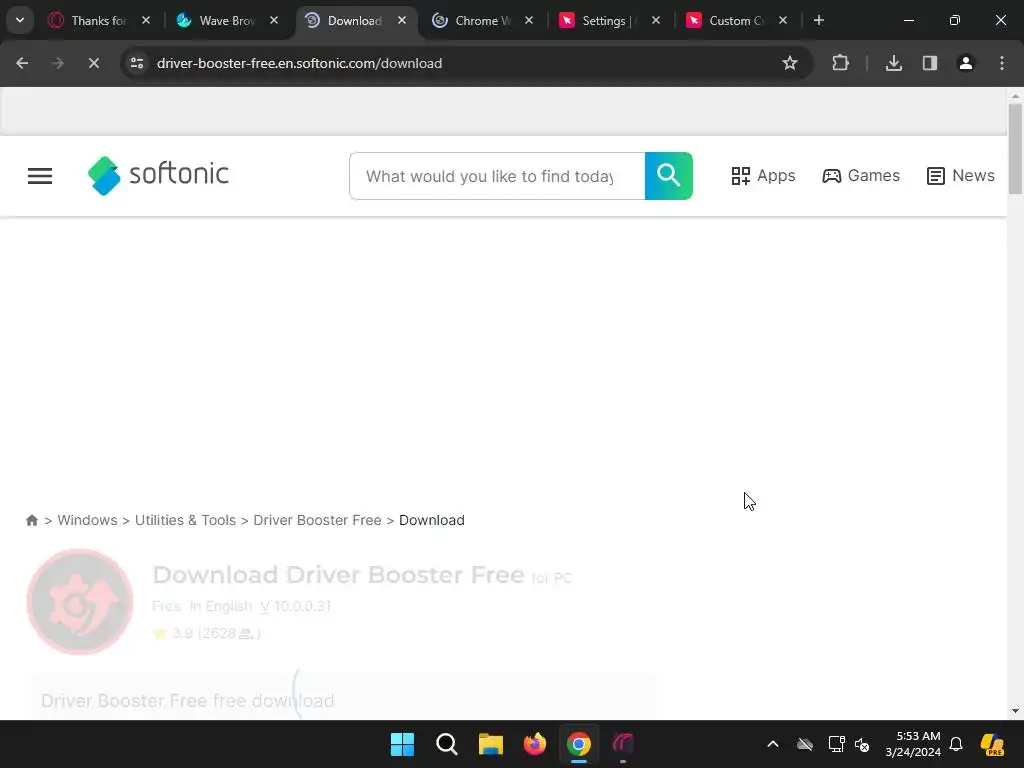
Task: Click the green search magnifier button
Action: coord(669,176)
